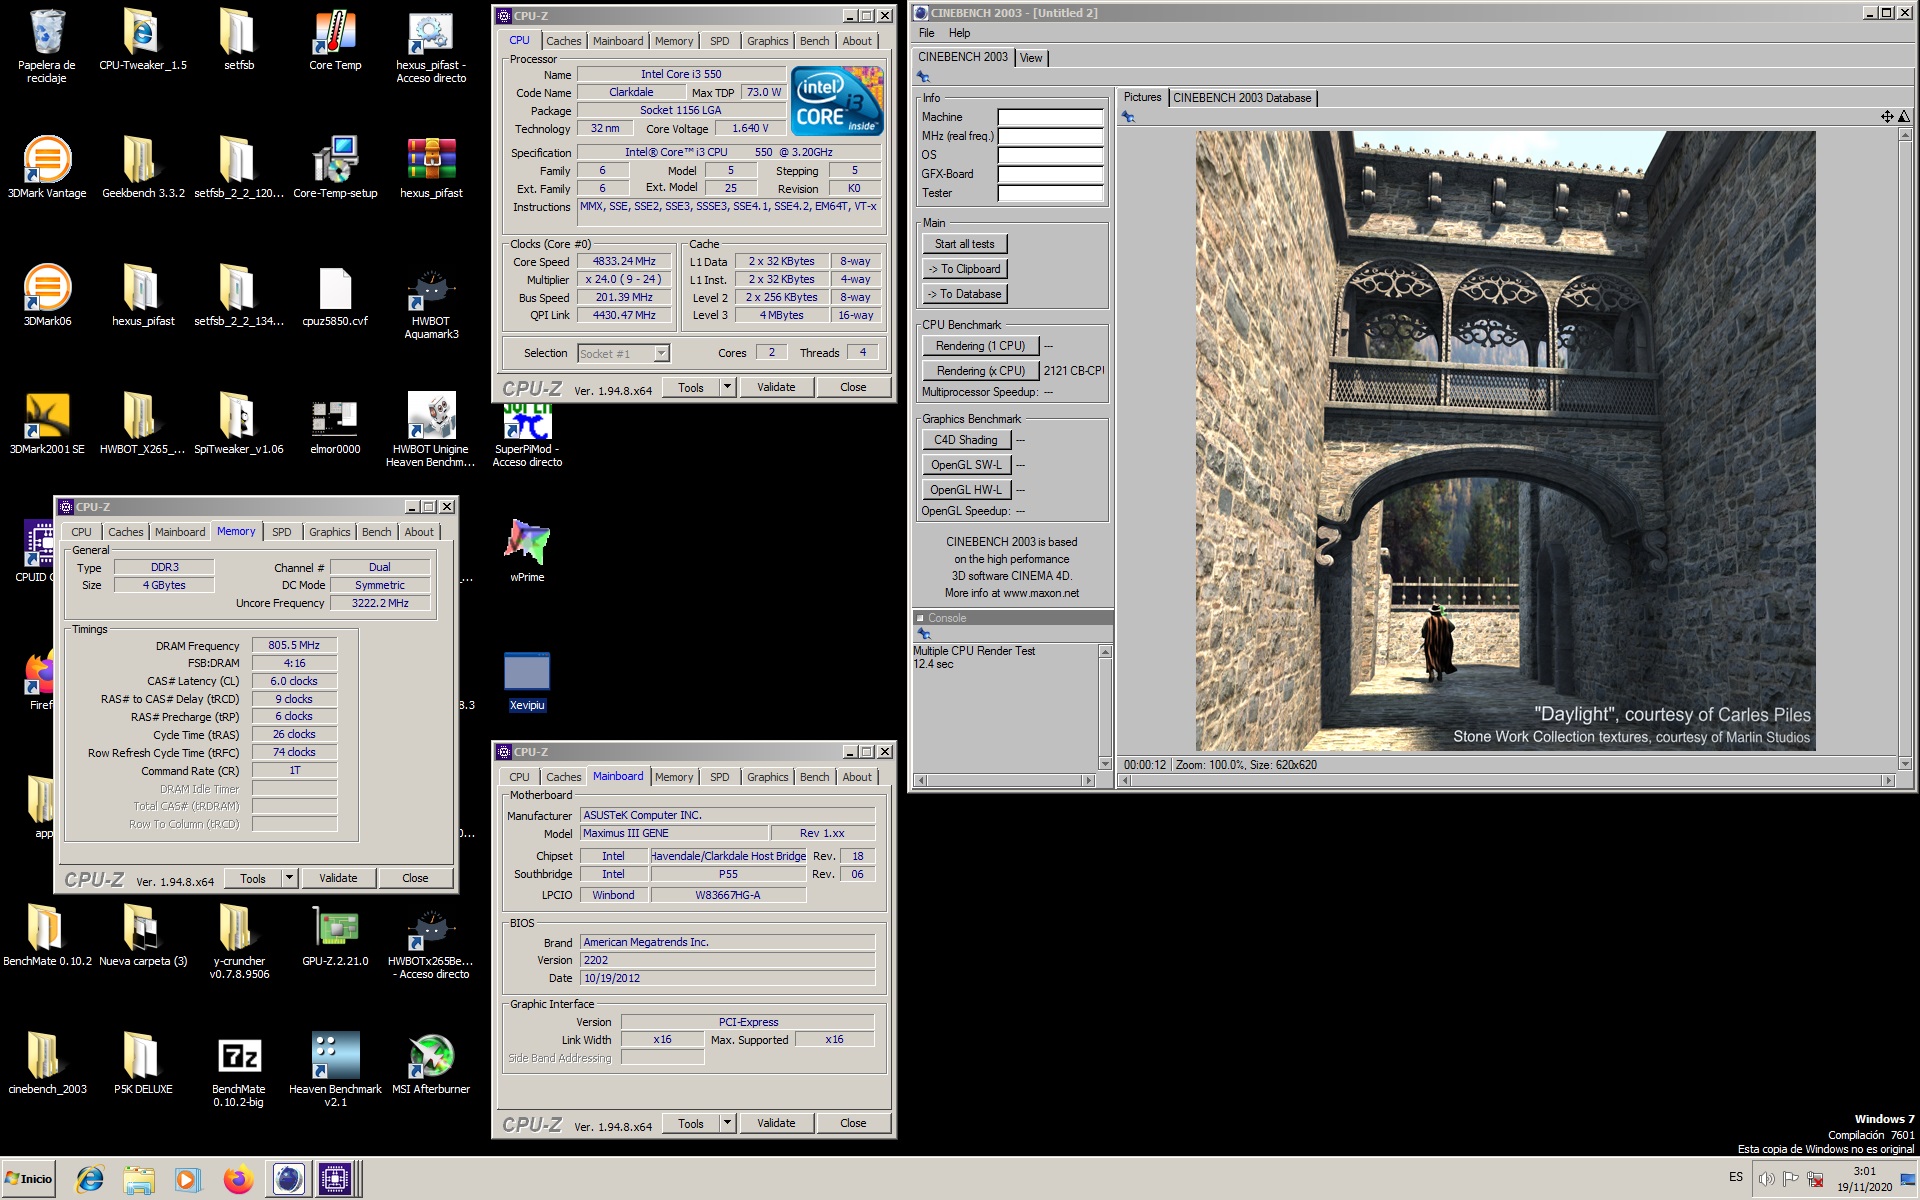Click Internet Explorer in the taskbar
The image size is (1920, 1200).
coord(90,1179)
